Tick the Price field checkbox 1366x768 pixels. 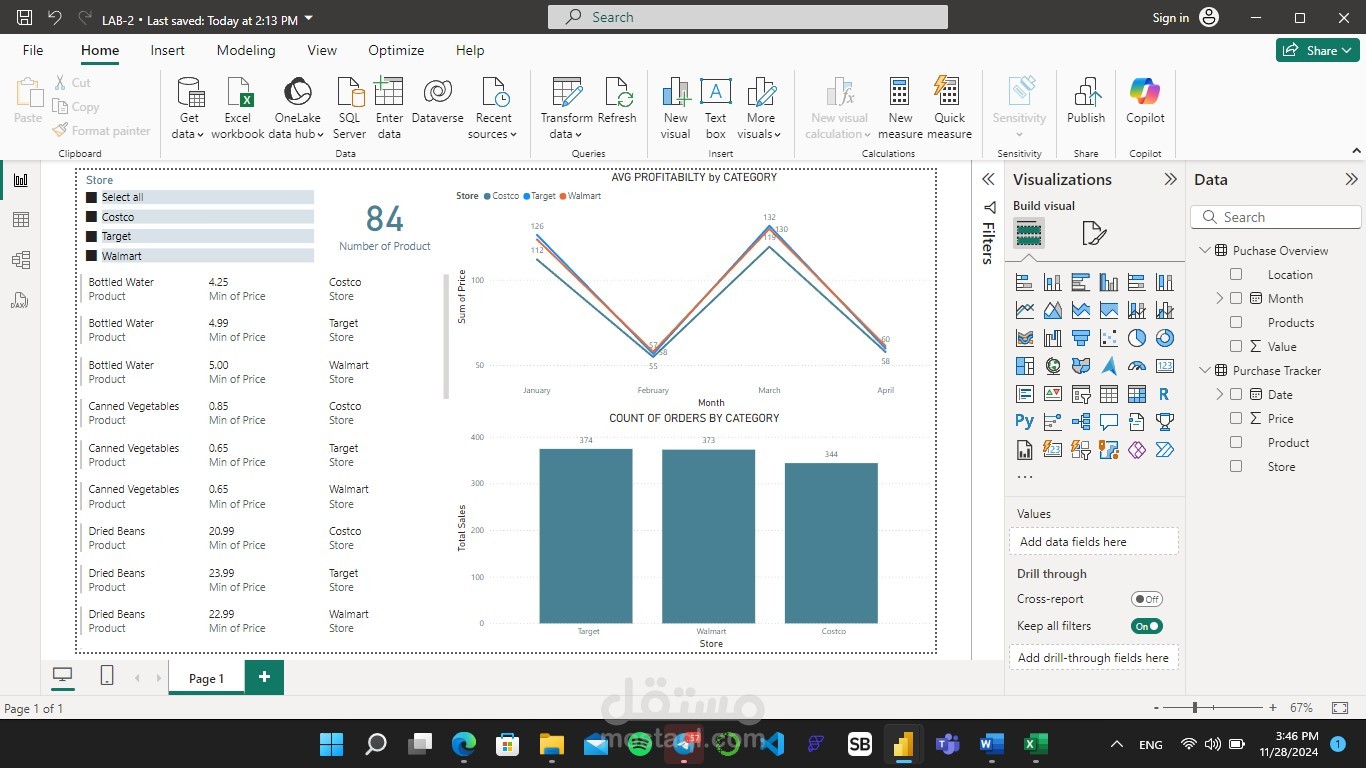coord(1236,418)
